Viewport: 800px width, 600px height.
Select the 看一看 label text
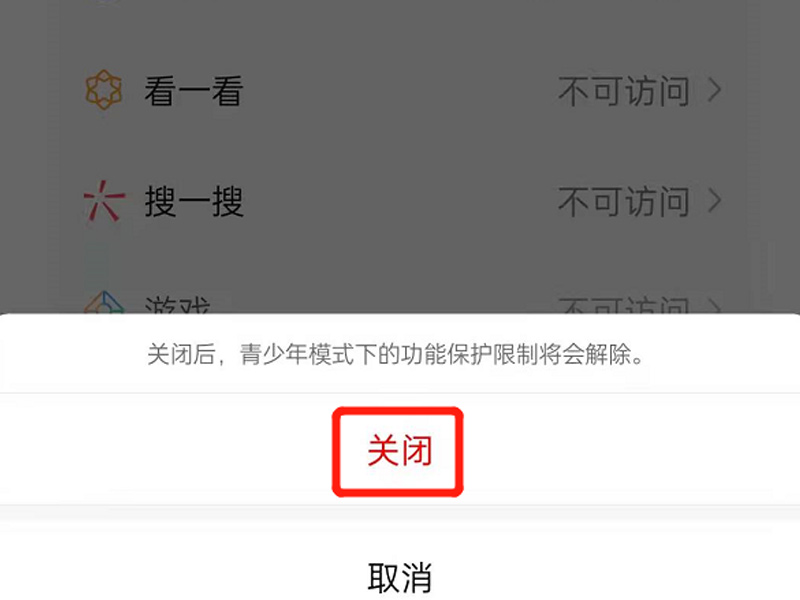pos(193,91)
